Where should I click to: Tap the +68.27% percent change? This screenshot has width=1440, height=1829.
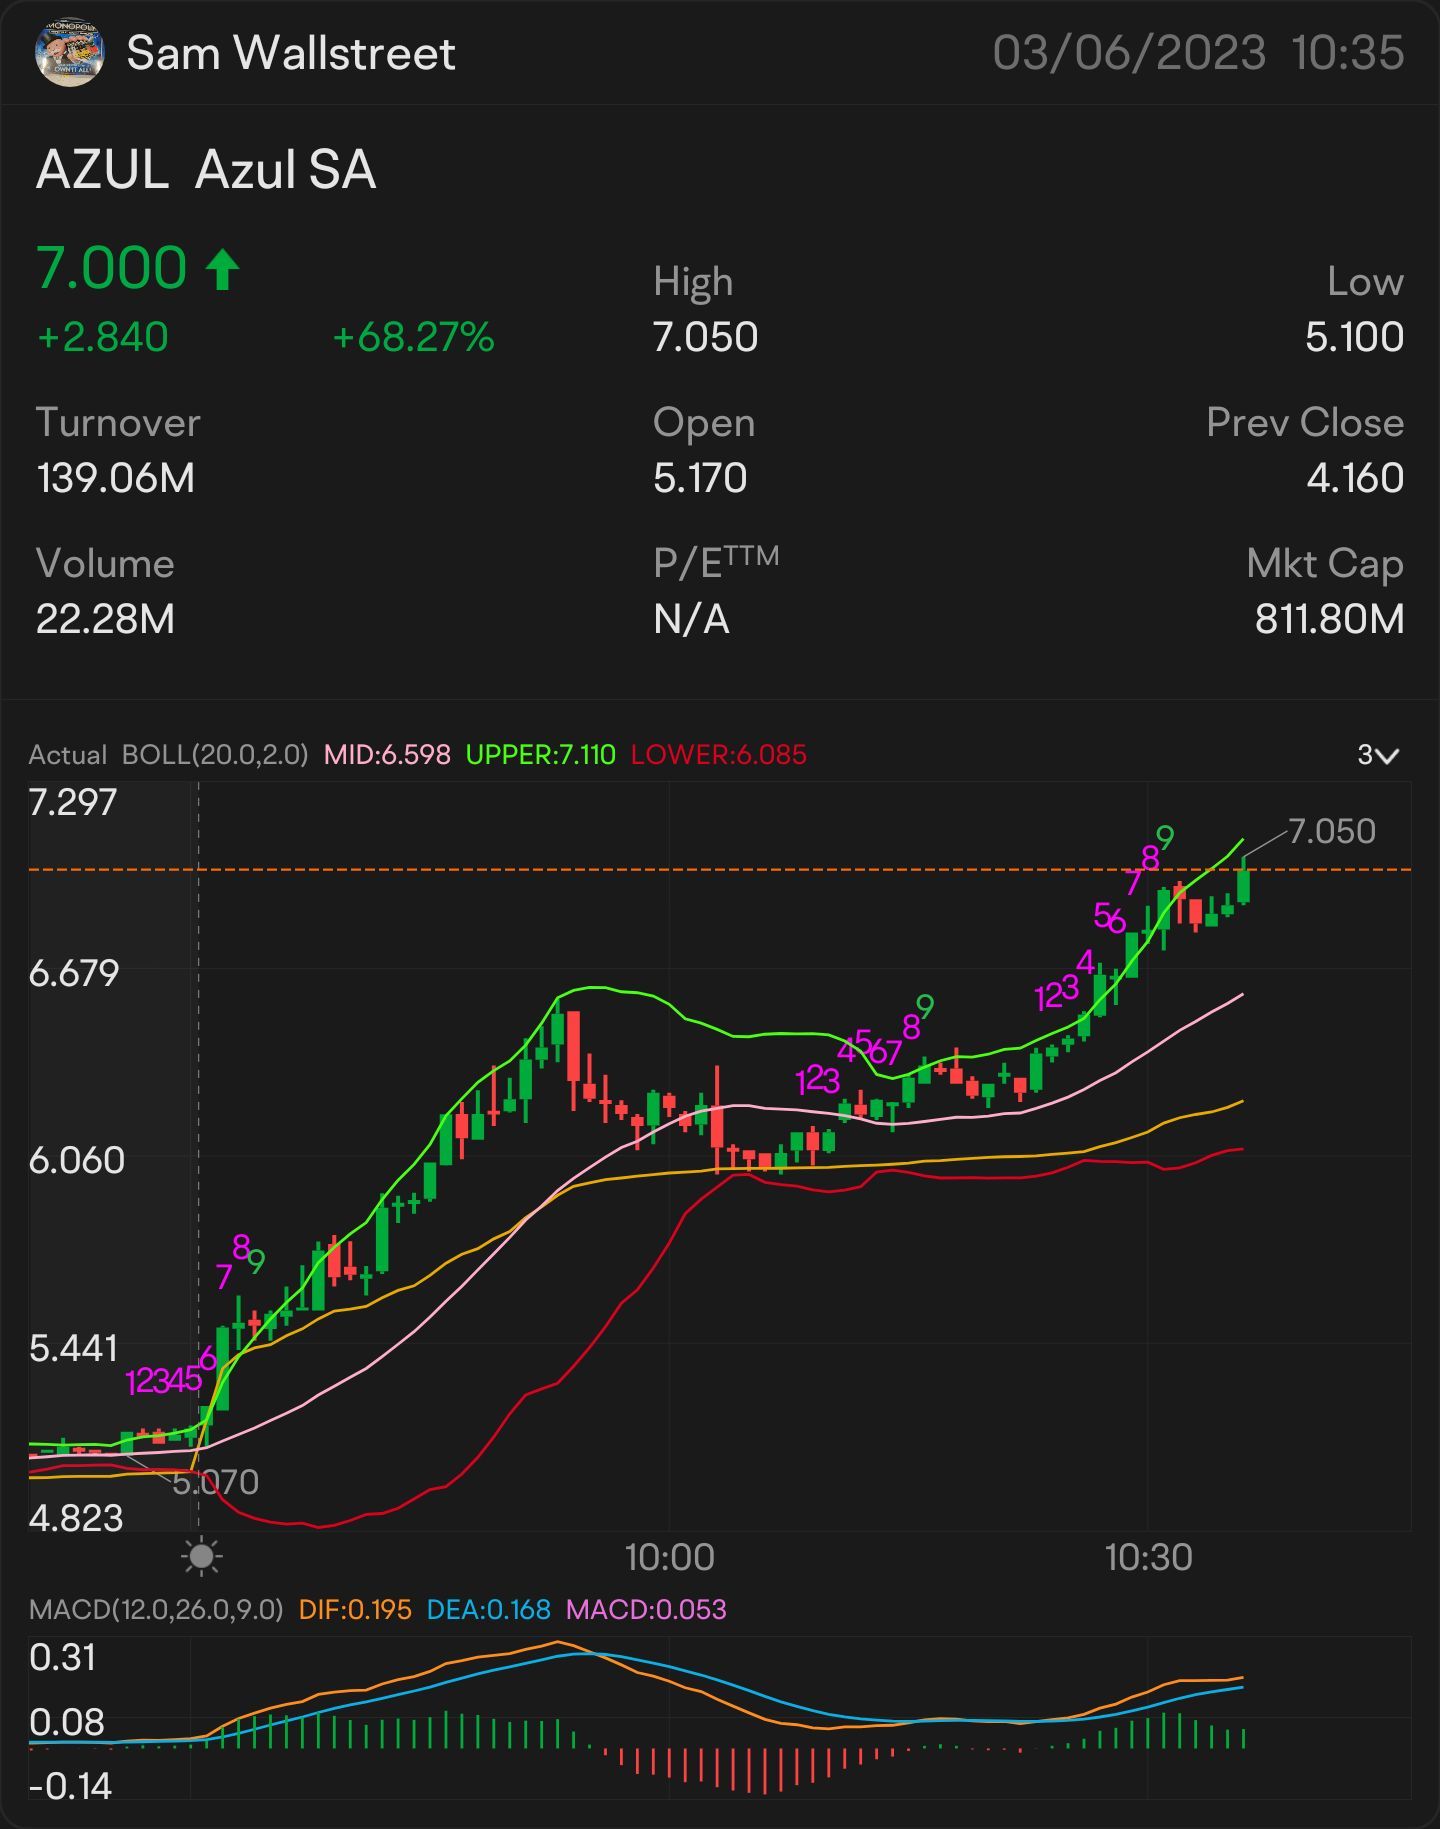point(413,337)
